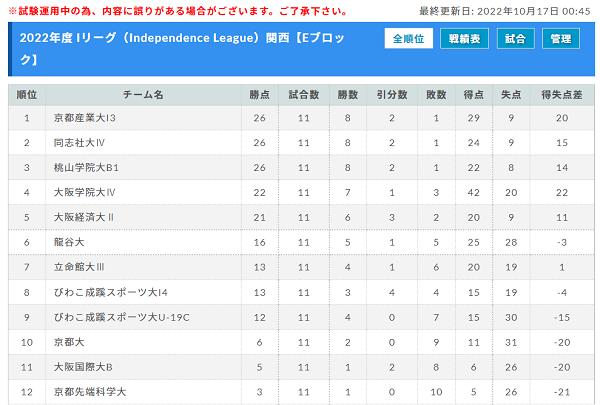Click the 勝点 column header
600x405 pixels.
pyautogui.click(x=259, y=94)
